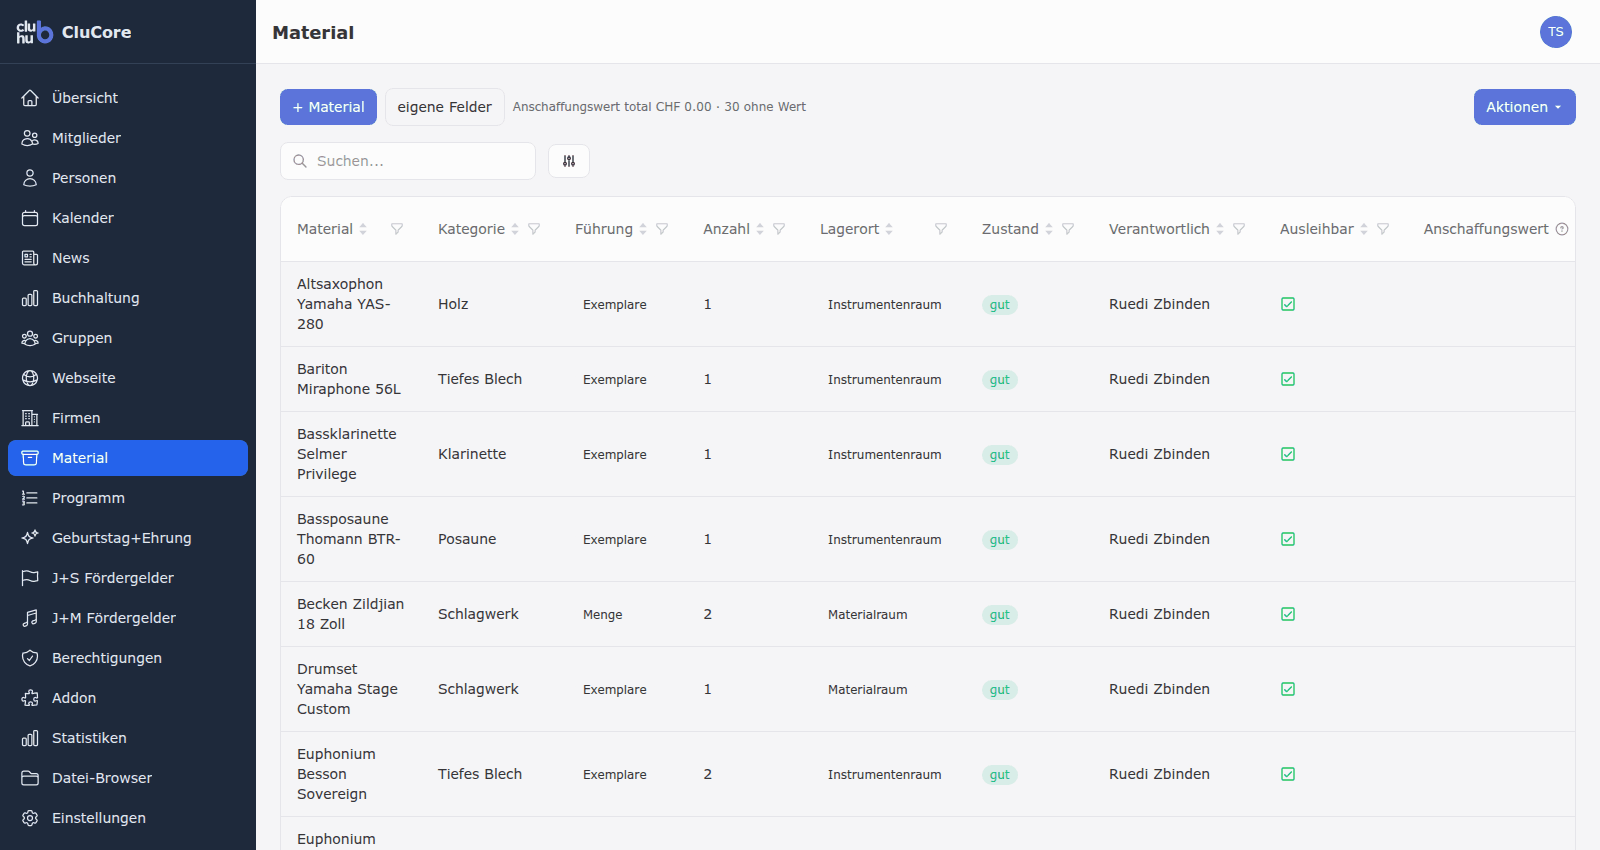The width and height of the screenshot is (1600, 850).
Task: Open the Altsaxophon Yamaha YAS-280 entry
Action: 345,304
